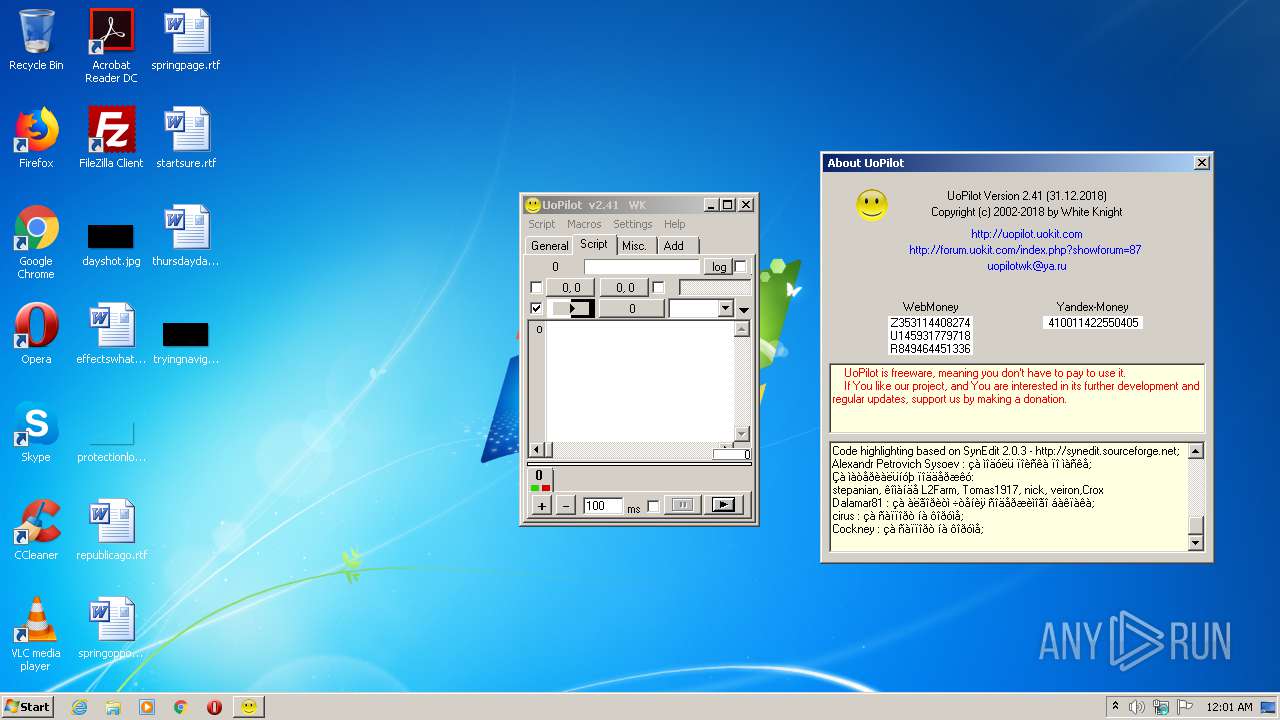Select tryingnavig... file icon

186,344
